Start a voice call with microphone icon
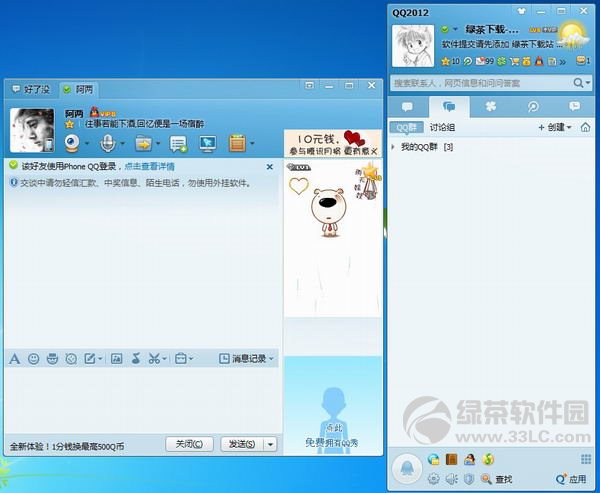This screenshot has height=493, width=600. [x=108, y=144]
